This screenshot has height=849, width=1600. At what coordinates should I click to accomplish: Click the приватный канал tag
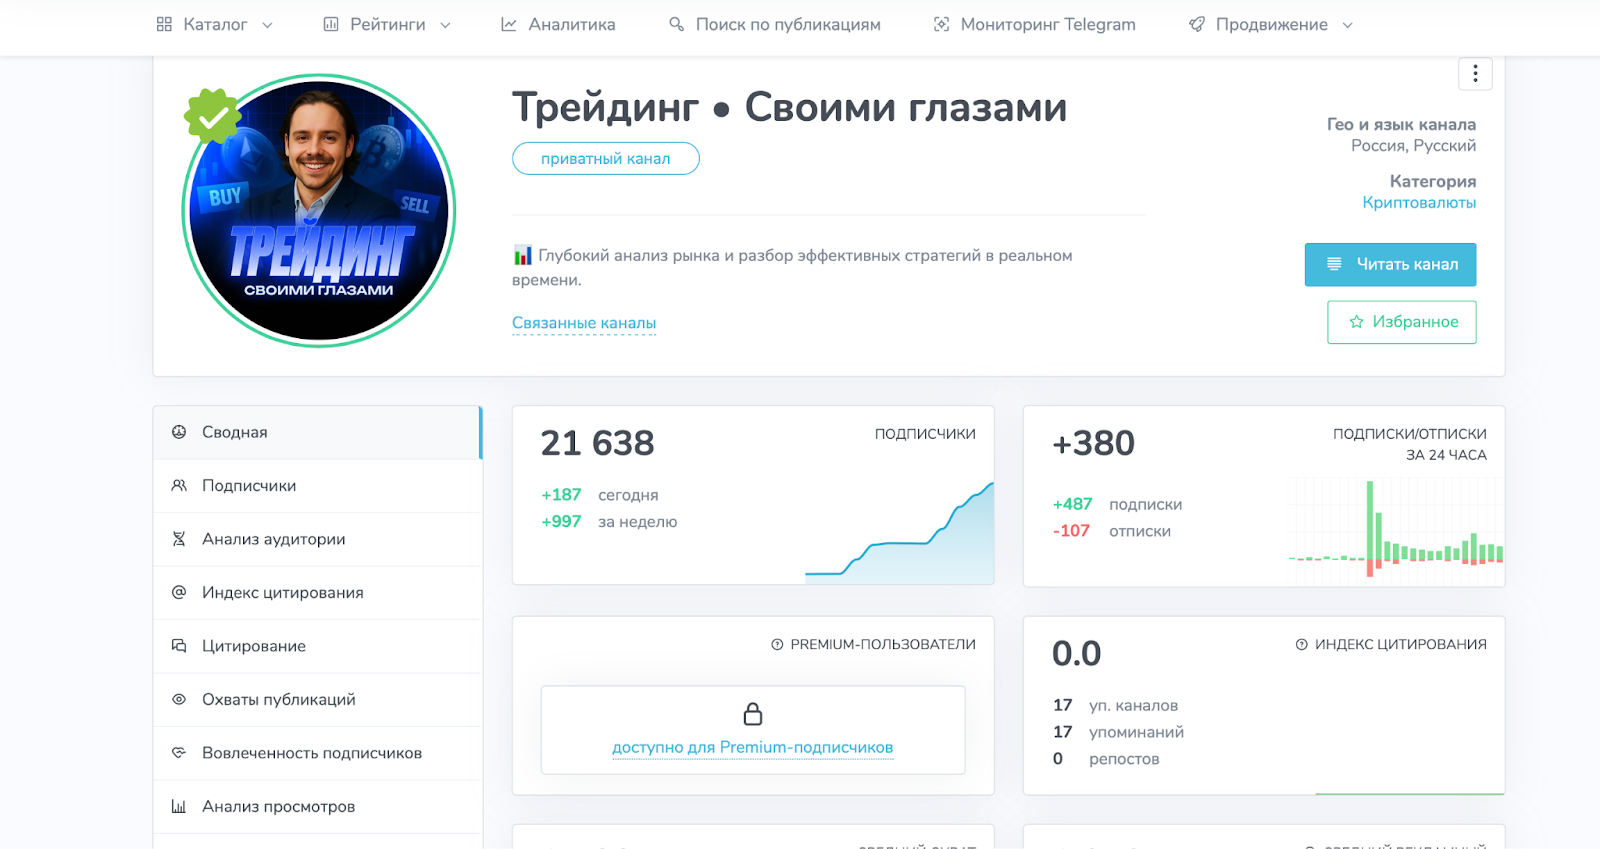coord(606,159)
